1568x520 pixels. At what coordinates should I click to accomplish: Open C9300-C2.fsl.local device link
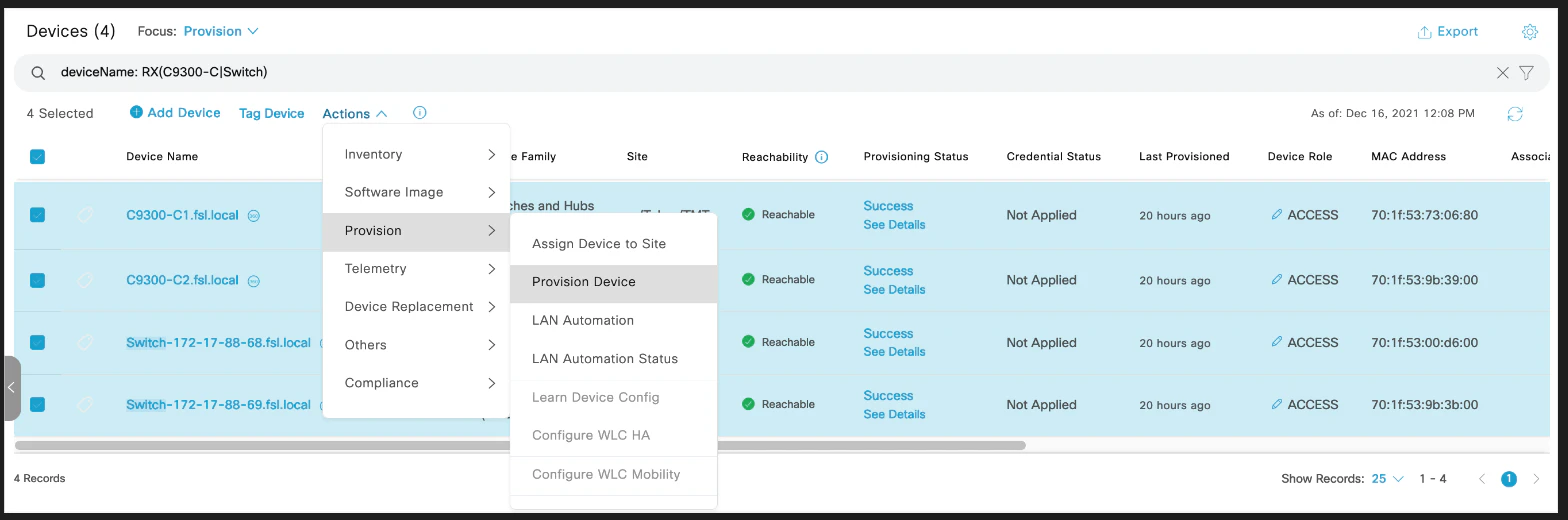(x=182, y=281)
